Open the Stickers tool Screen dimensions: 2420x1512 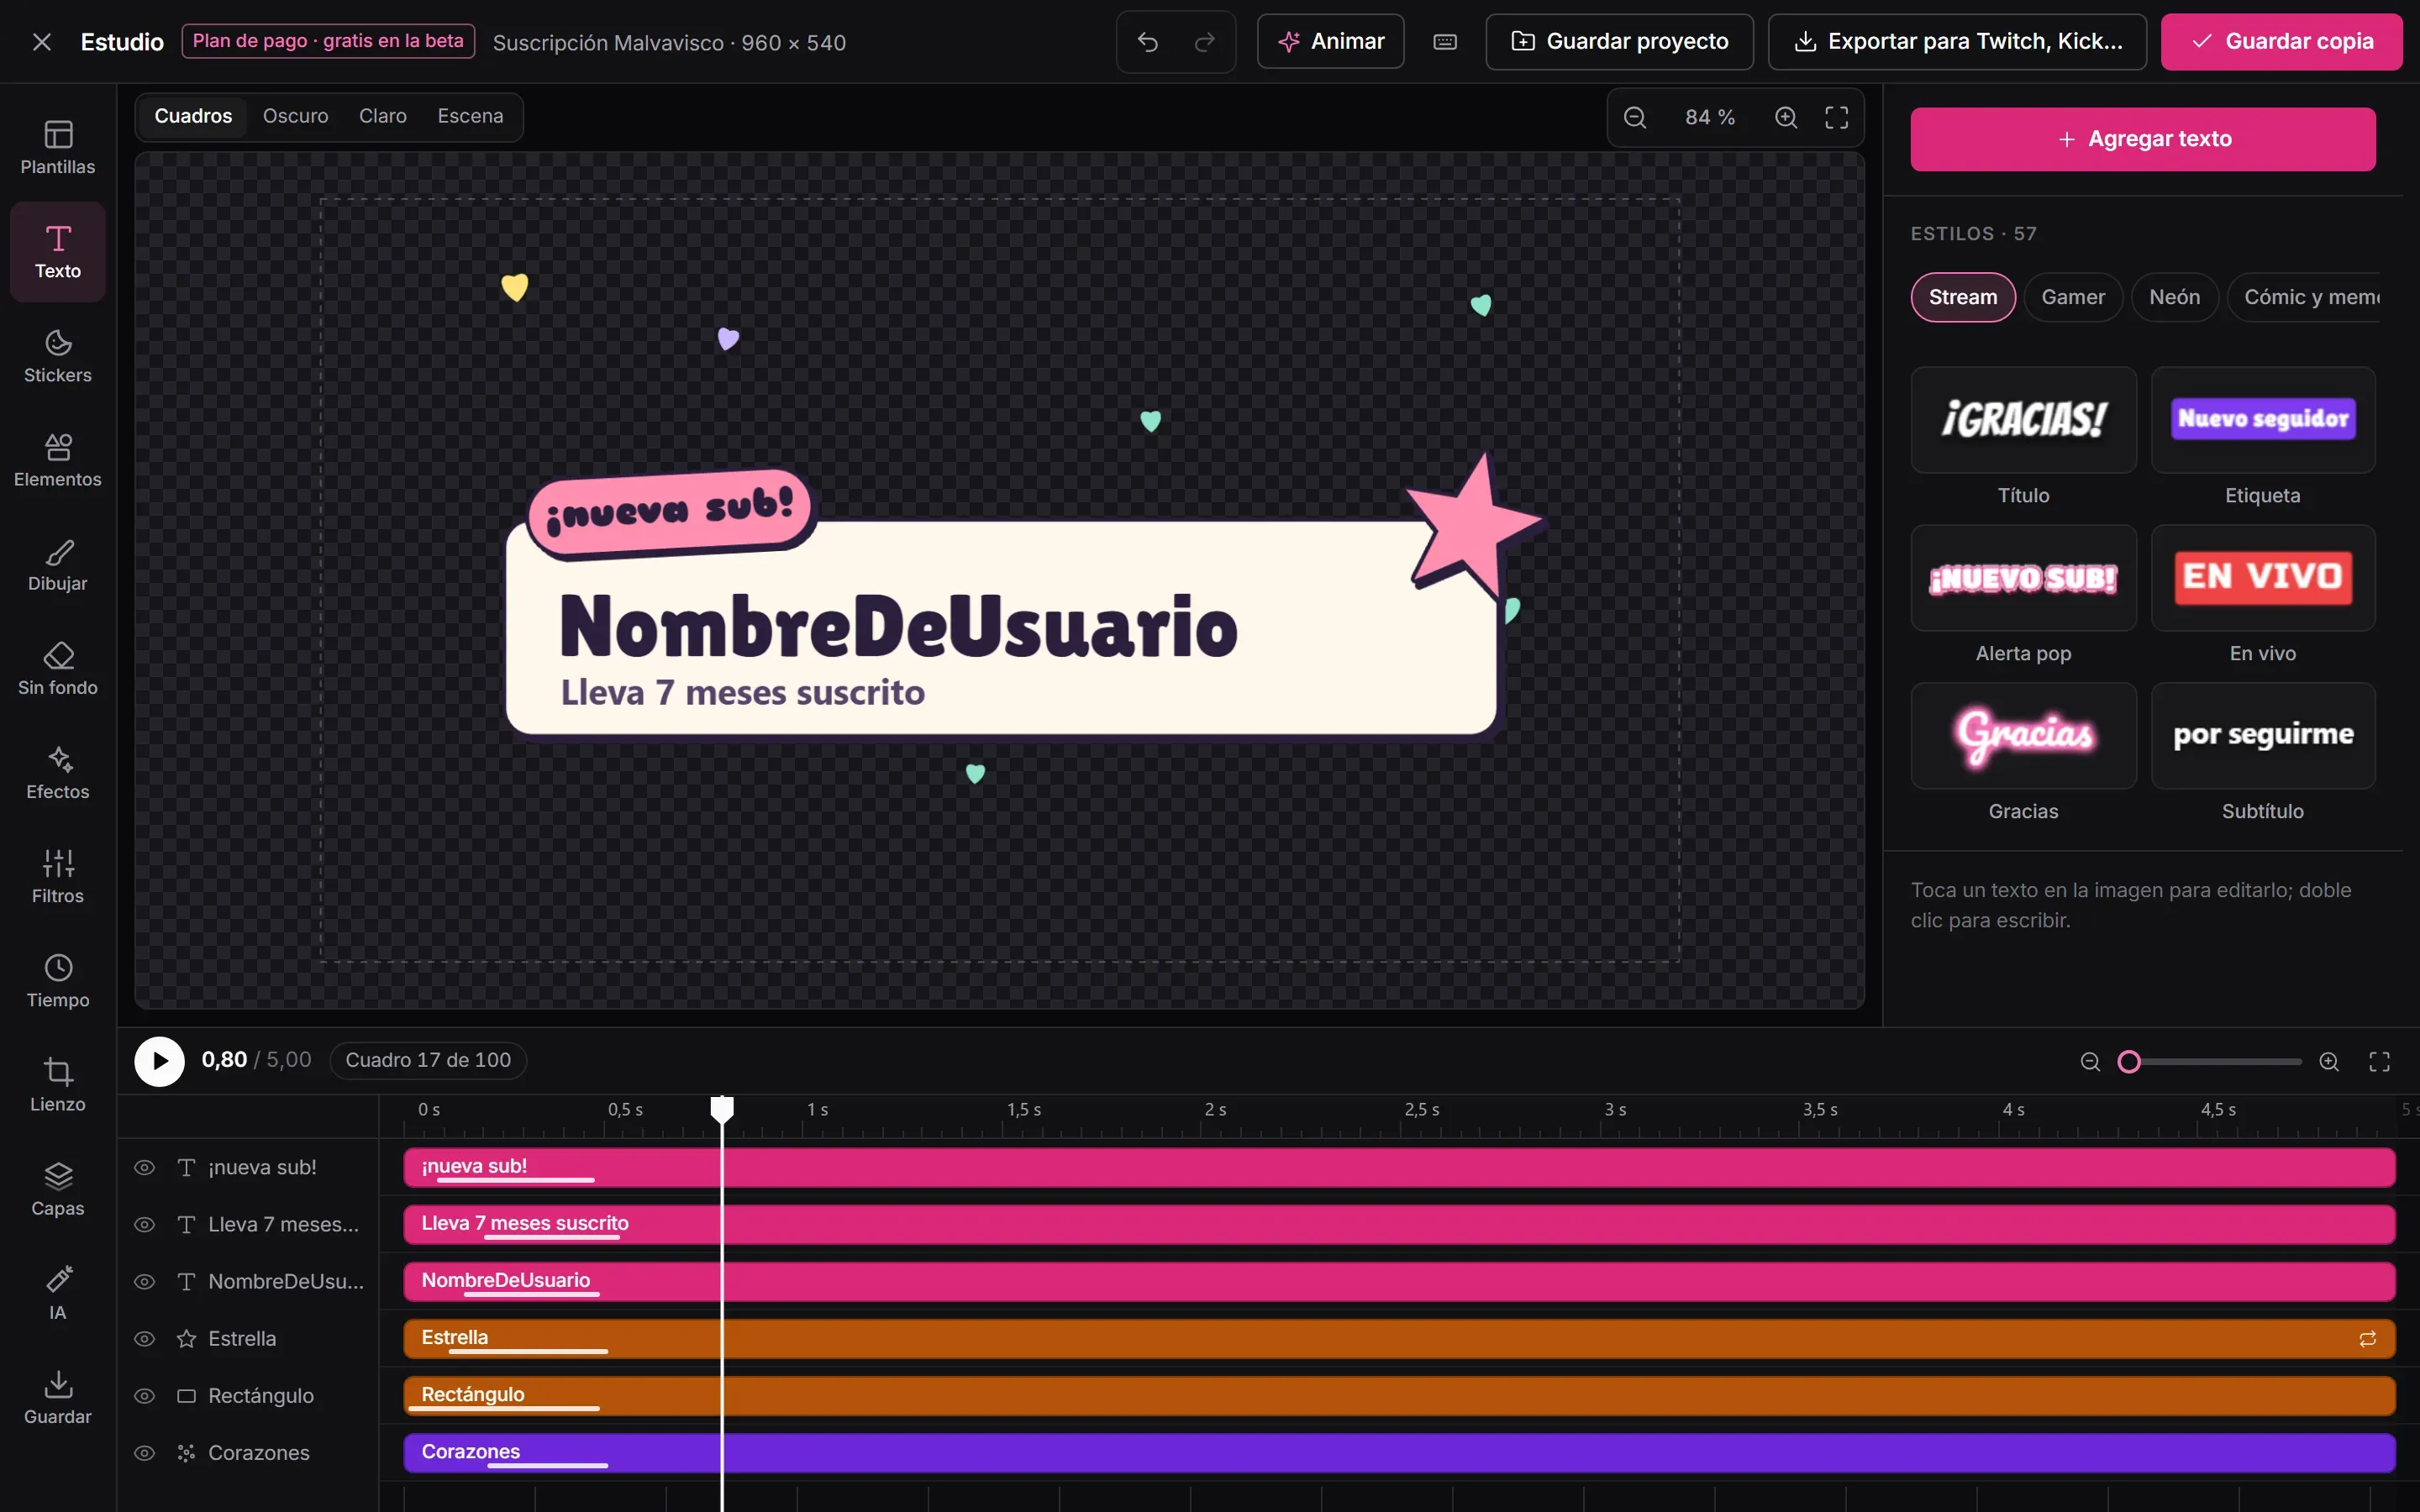click(x=58, y=356)
